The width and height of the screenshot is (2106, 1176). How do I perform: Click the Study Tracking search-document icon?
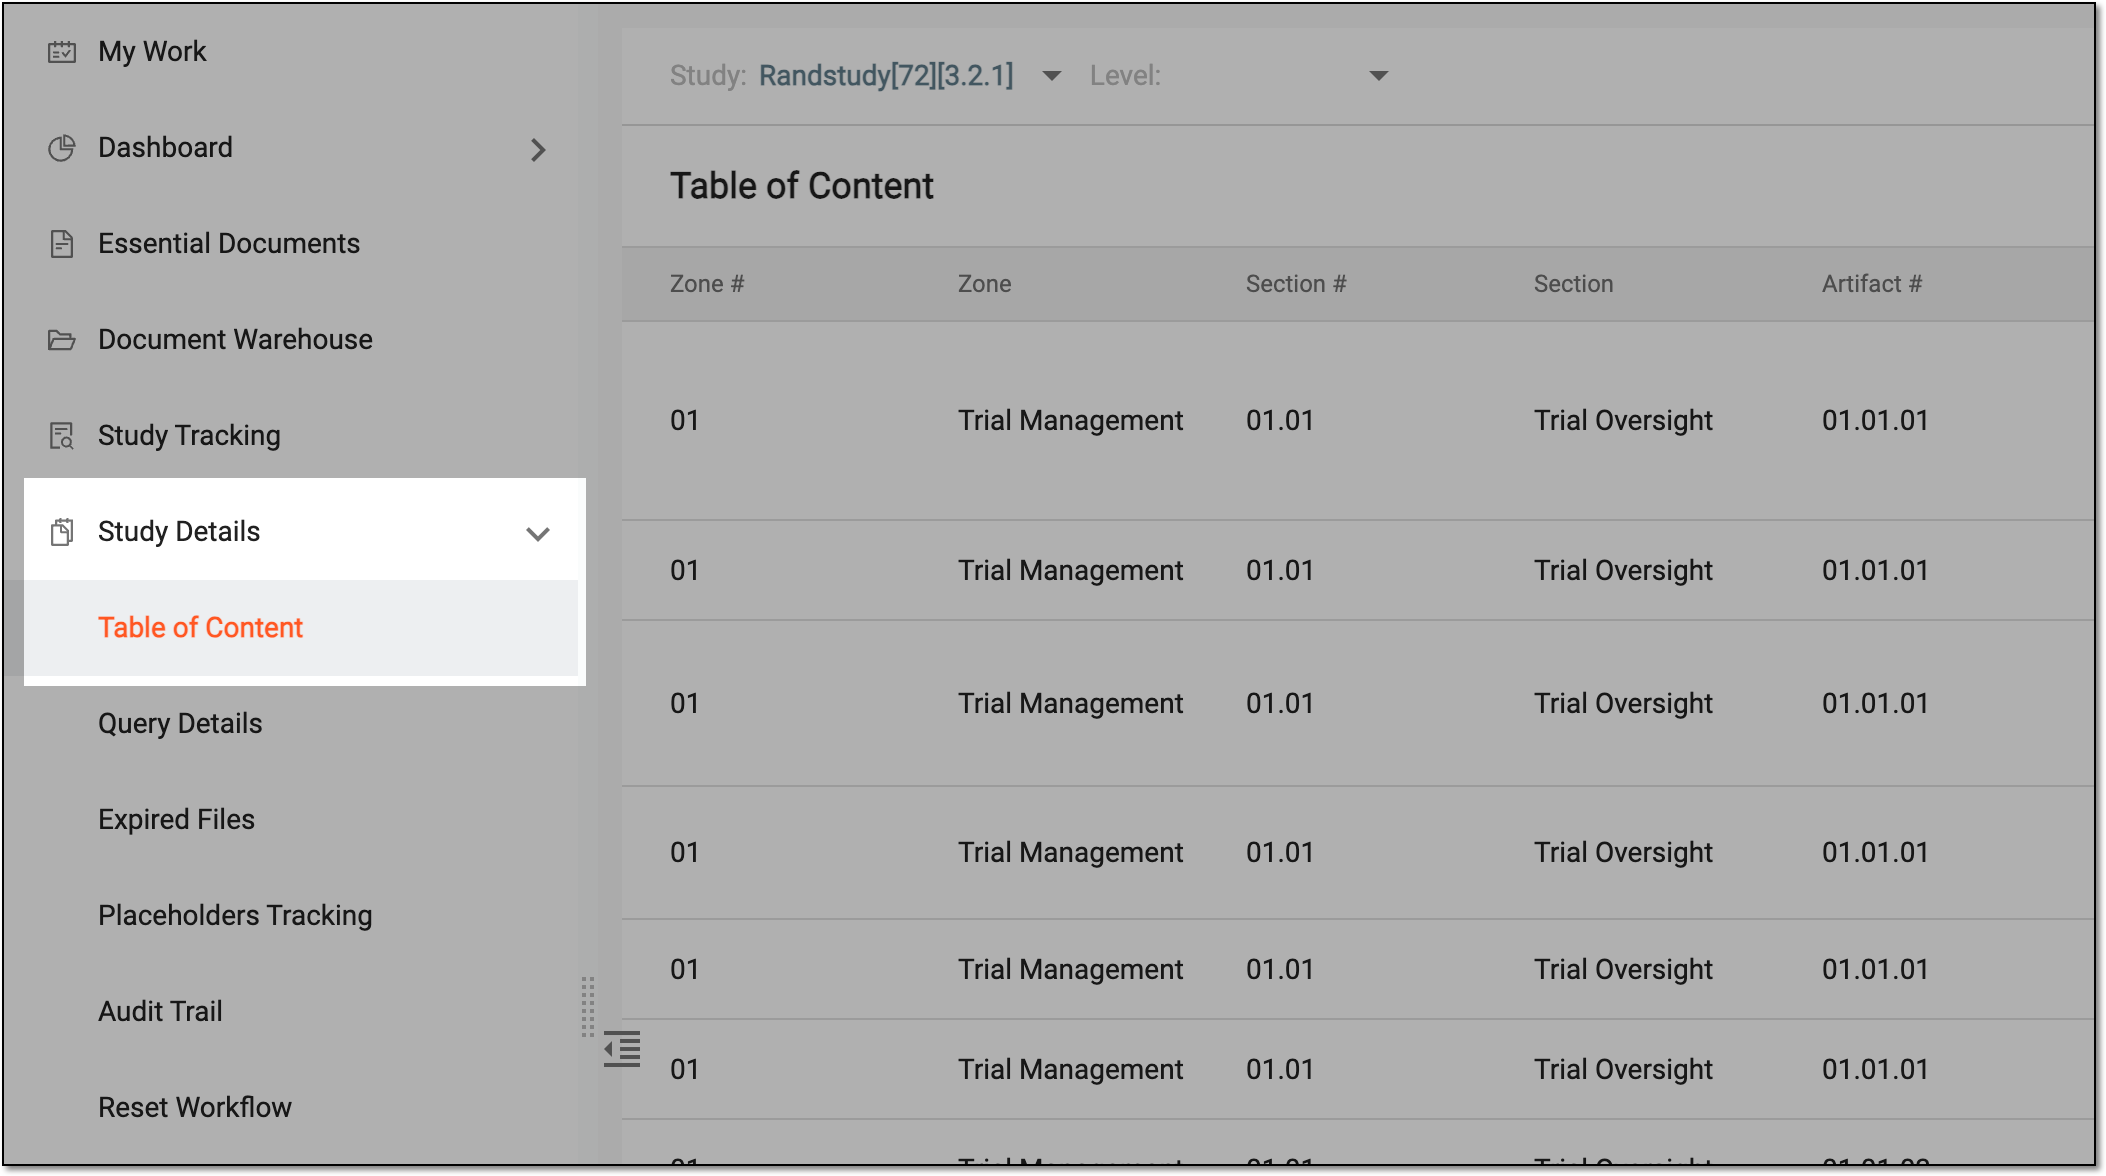click(x=62, y=436)
